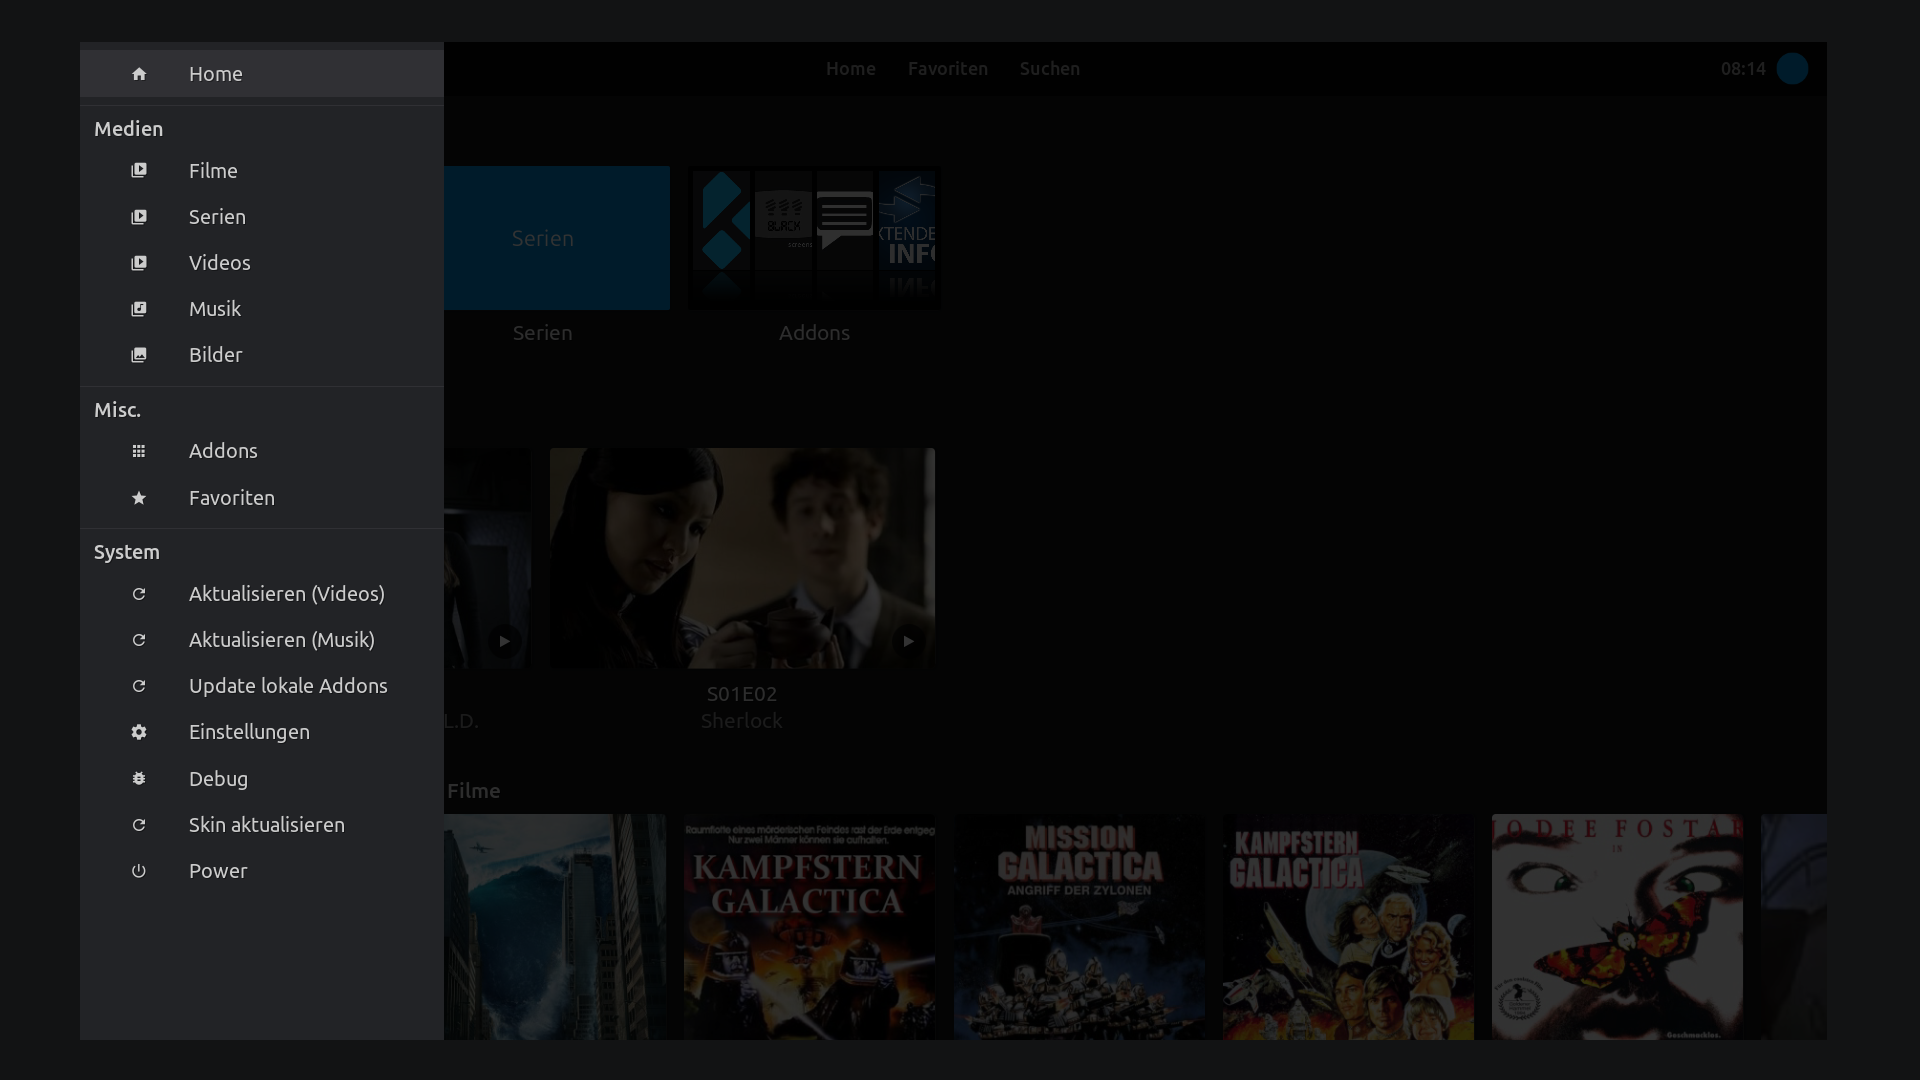Open Power menu entry
This screenshot has width=1920, height=1080.
pos(262,871)
